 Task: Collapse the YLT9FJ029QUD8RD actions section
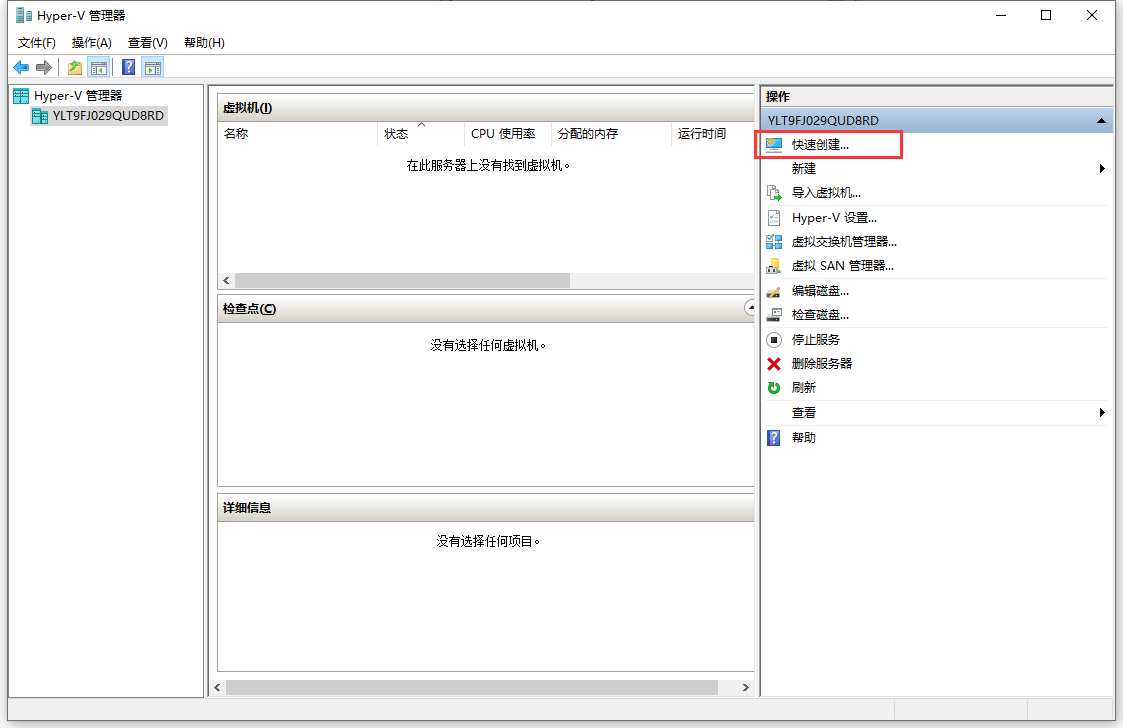[x=1101, y=120]
